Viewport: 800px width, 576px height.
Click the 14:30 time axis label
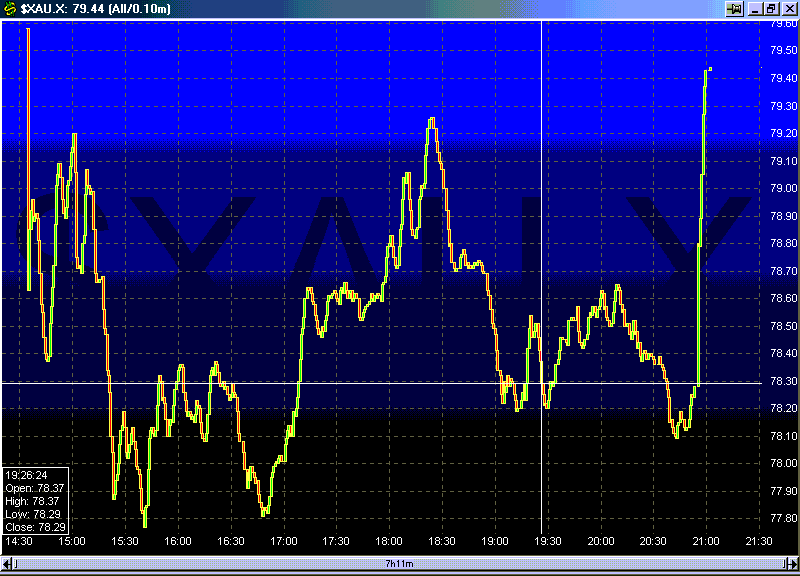coord(19,541)
